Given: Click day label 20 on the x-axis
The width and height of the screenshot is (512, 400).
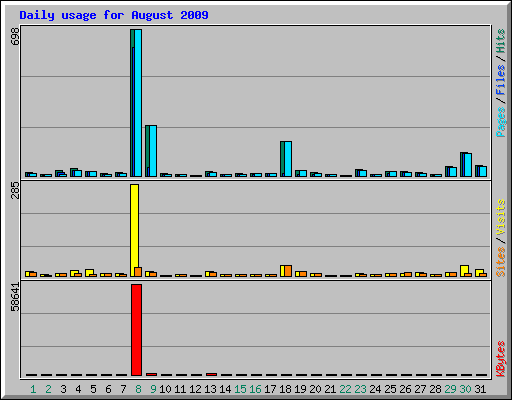Looking at the screenshot, I should click(x=315, y=389).
